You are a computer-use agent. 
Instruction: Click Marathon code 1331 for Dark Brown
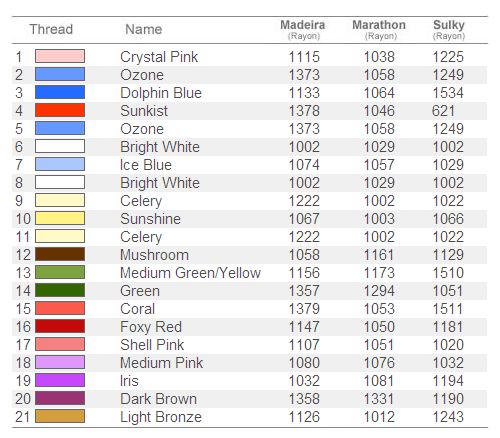[x=379, y=399]
